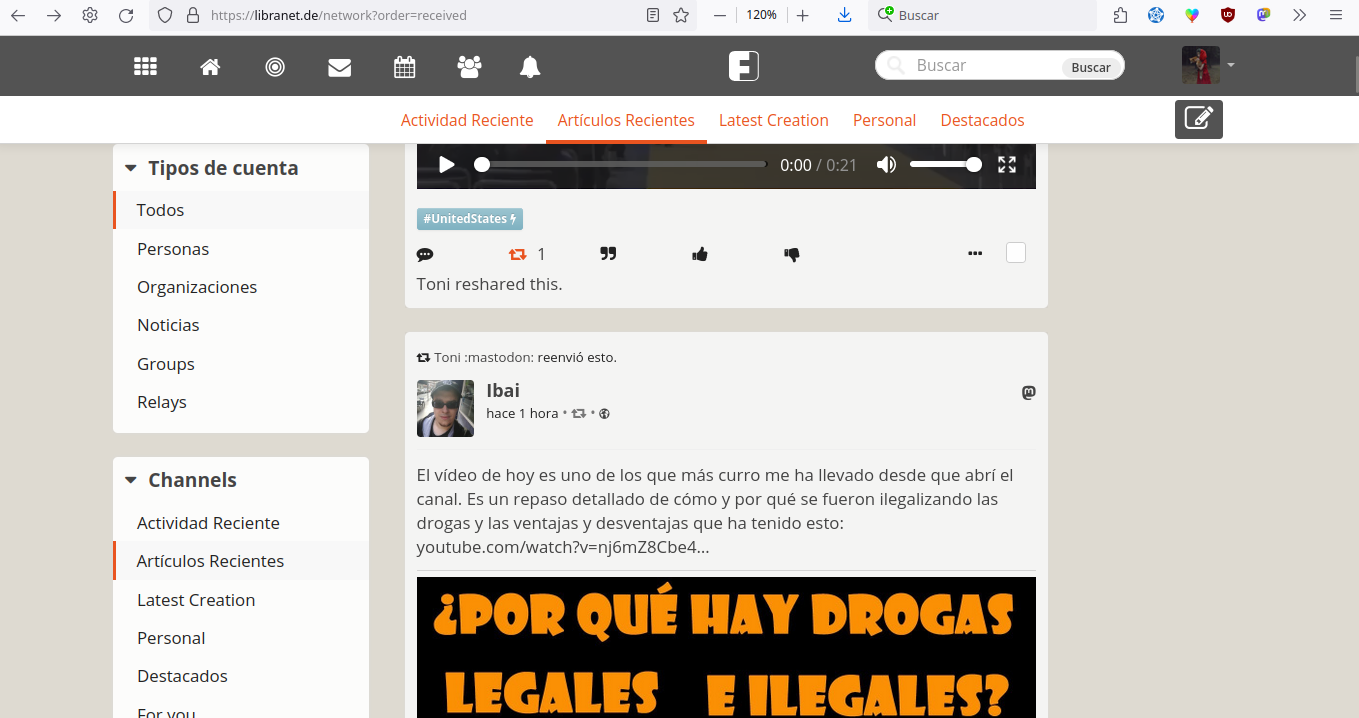Screen dimensions: 1359x718
Task: Open the calendar icon in navbar
Action: [405, 67]
